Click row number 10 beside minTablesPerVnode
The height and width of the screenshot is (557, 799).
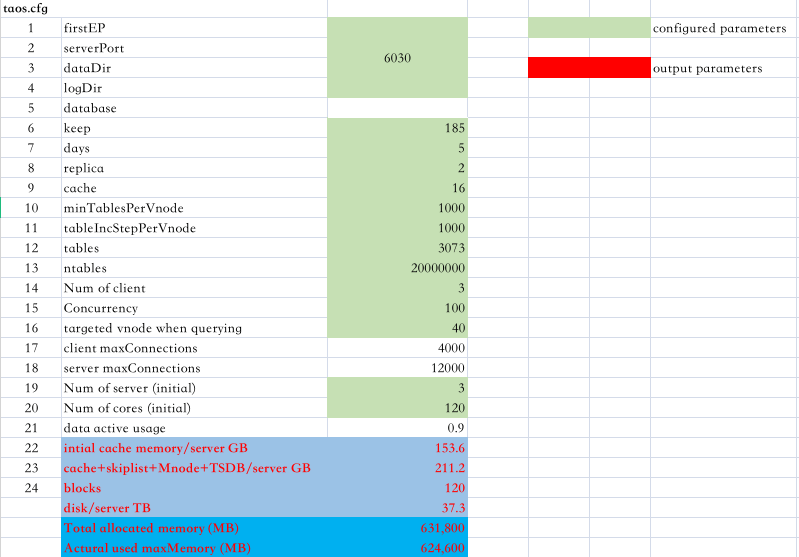click(31, 208)
